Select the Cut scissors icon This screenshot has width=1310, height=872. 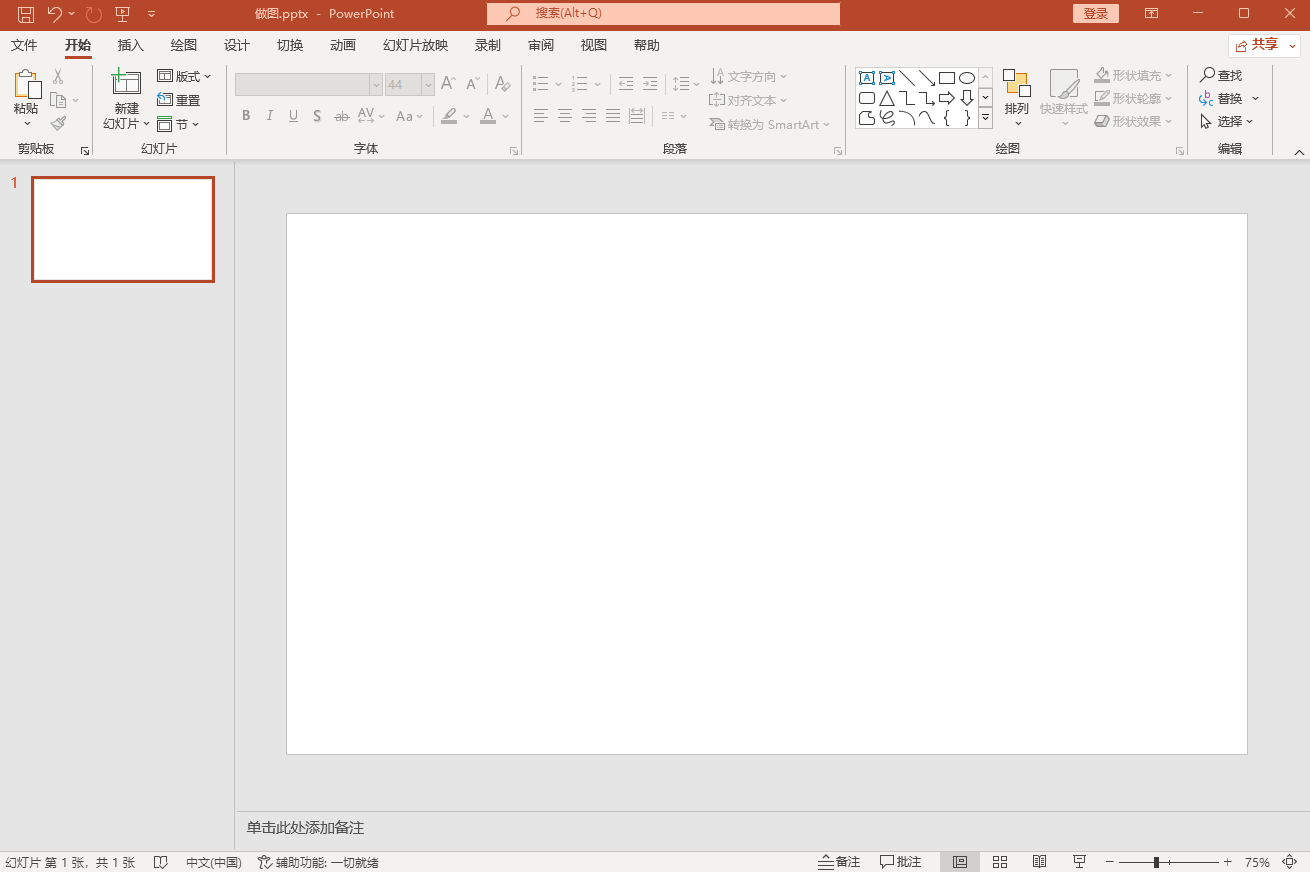58,76
